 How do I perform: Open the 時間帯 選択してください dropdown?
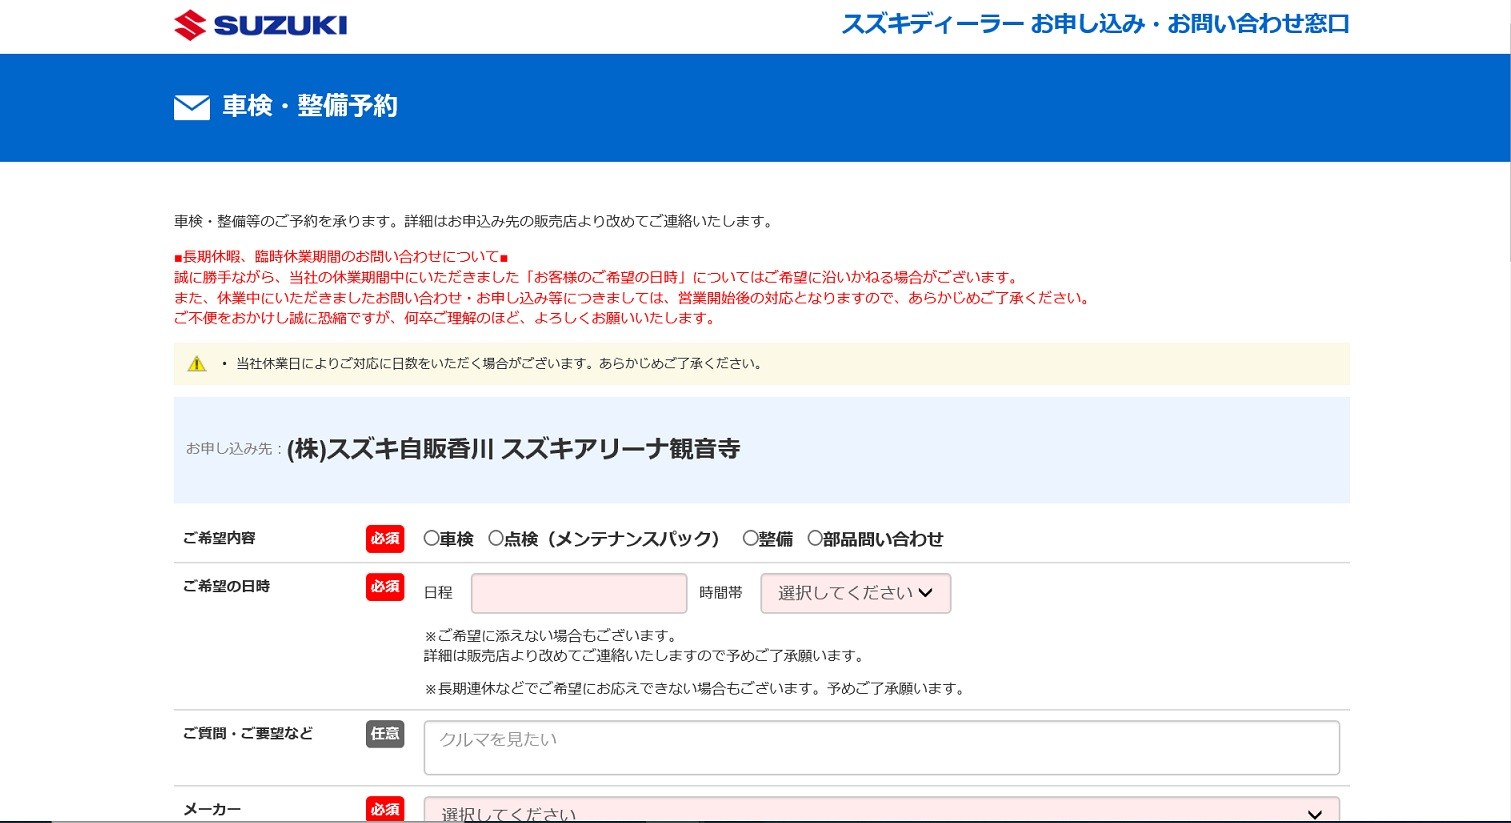[x=856, y=593]
